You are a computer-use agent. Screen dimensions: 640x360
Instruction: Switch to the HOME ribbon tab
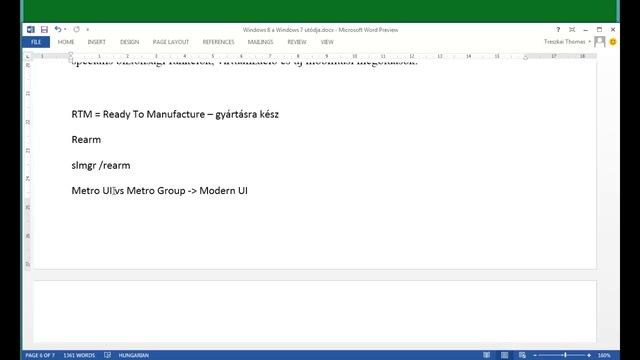point(66,42)
